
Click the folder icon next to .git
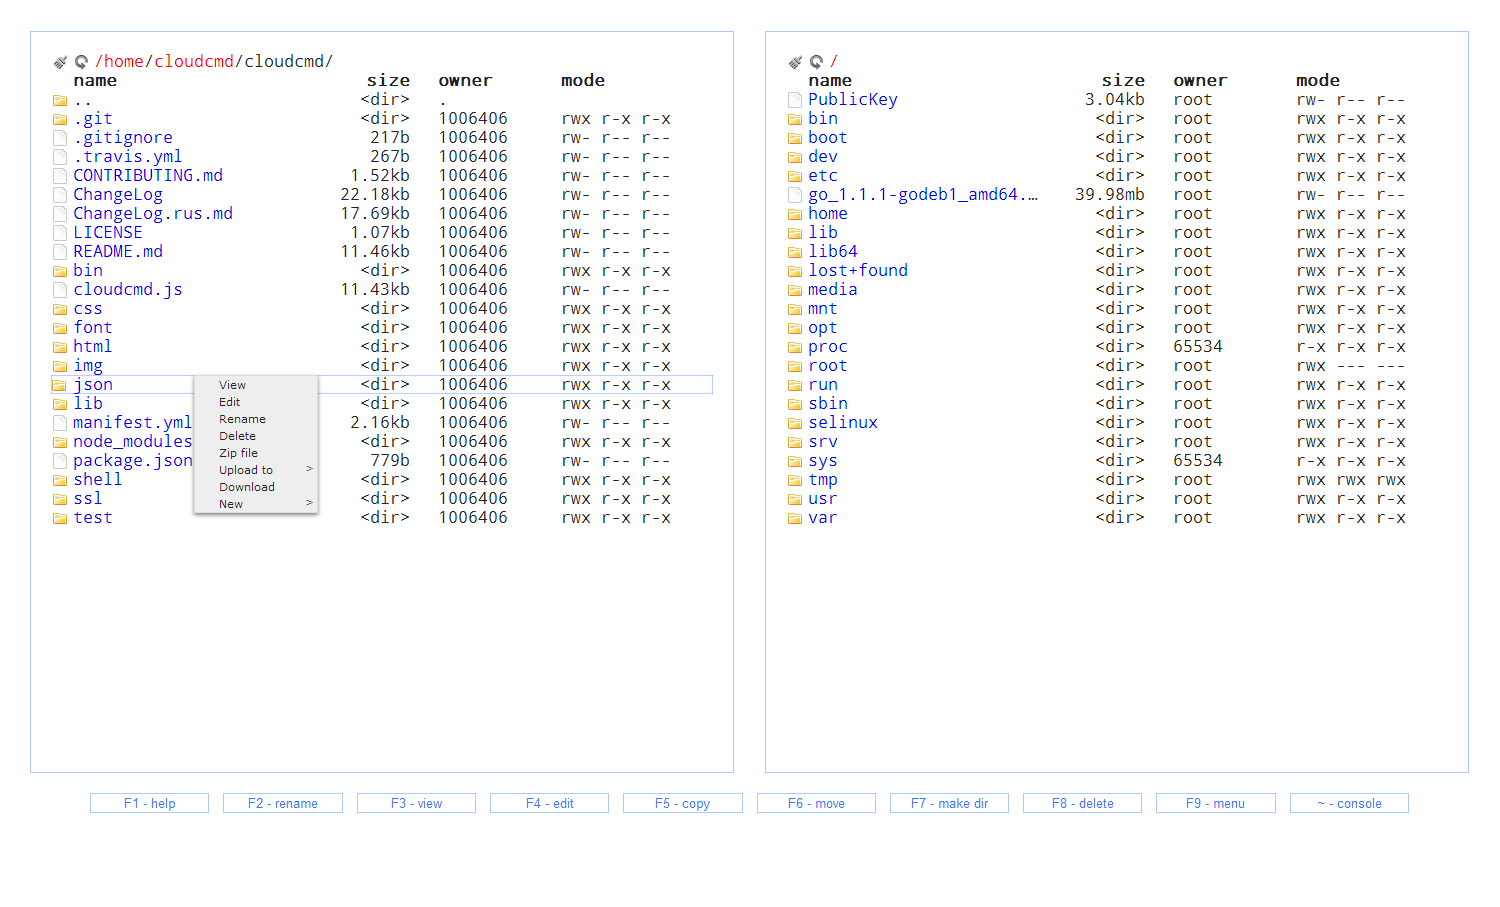[60, 119]
